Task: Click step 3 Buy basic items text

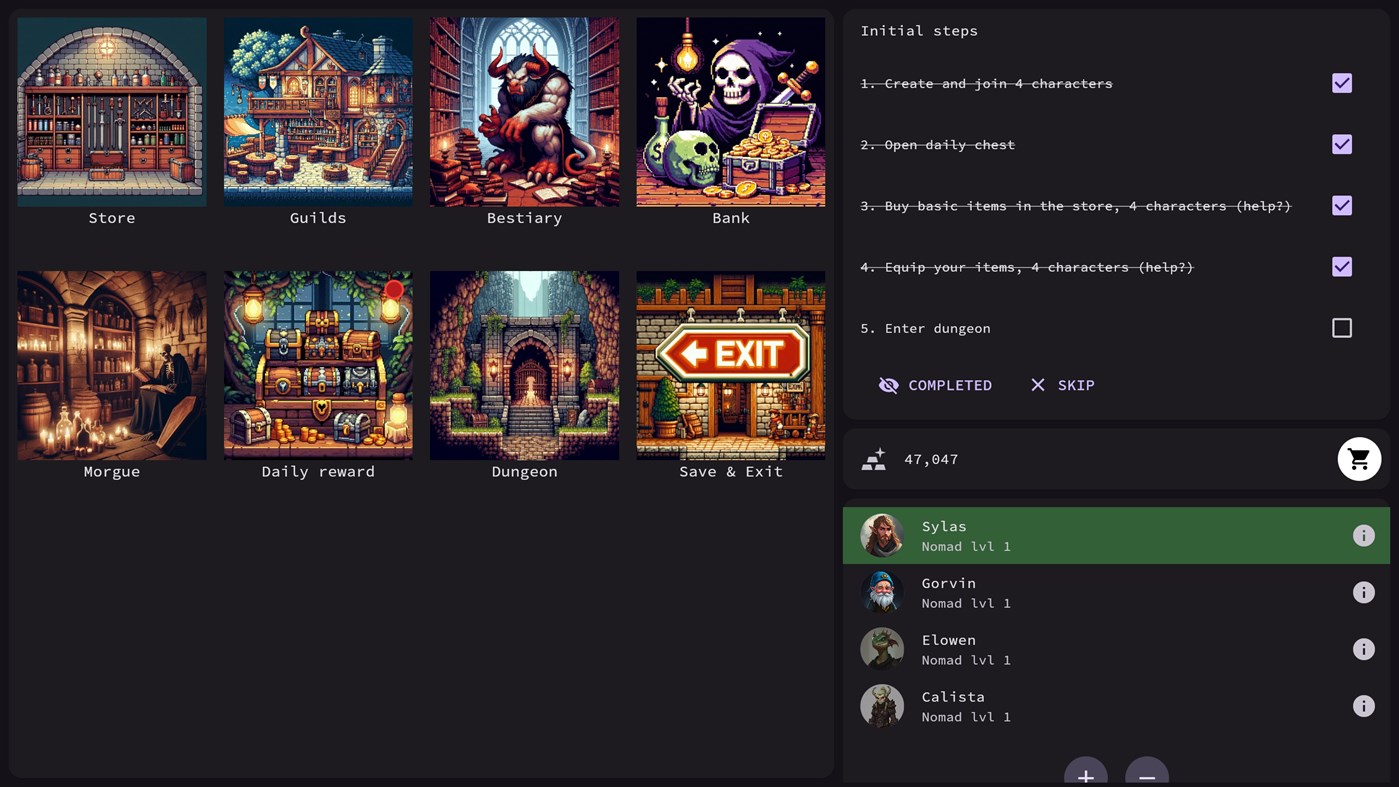Action: pos(1076,206)
